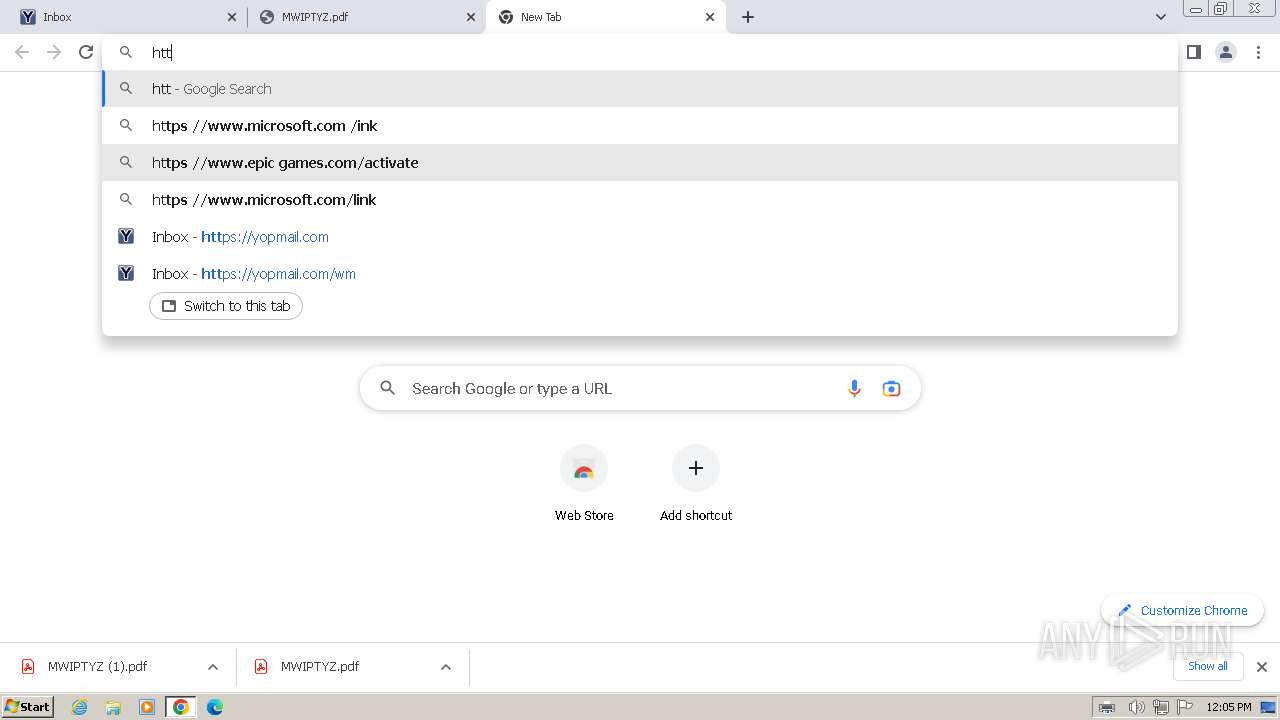
Task: Switch to the Inbox browser tab
Action: (125, 17)
